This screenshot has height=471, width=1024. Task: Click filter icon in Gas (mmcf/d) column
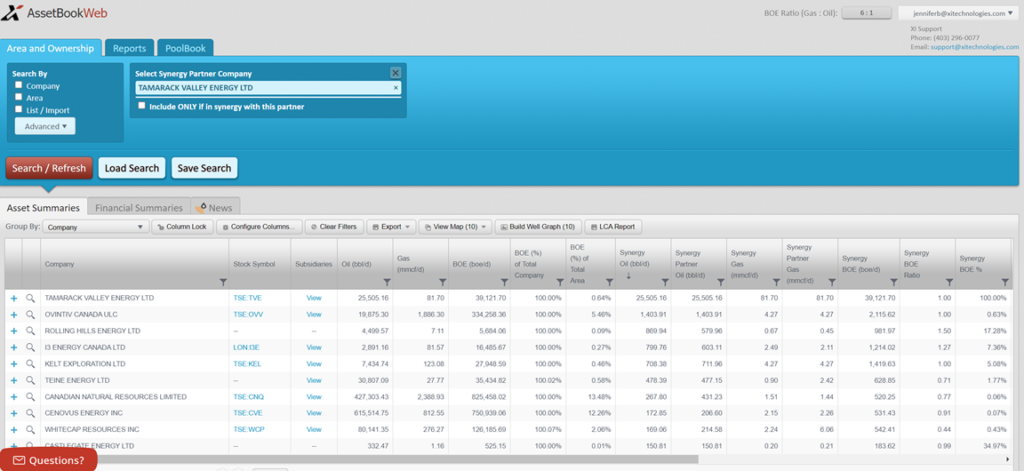point(442,282)
